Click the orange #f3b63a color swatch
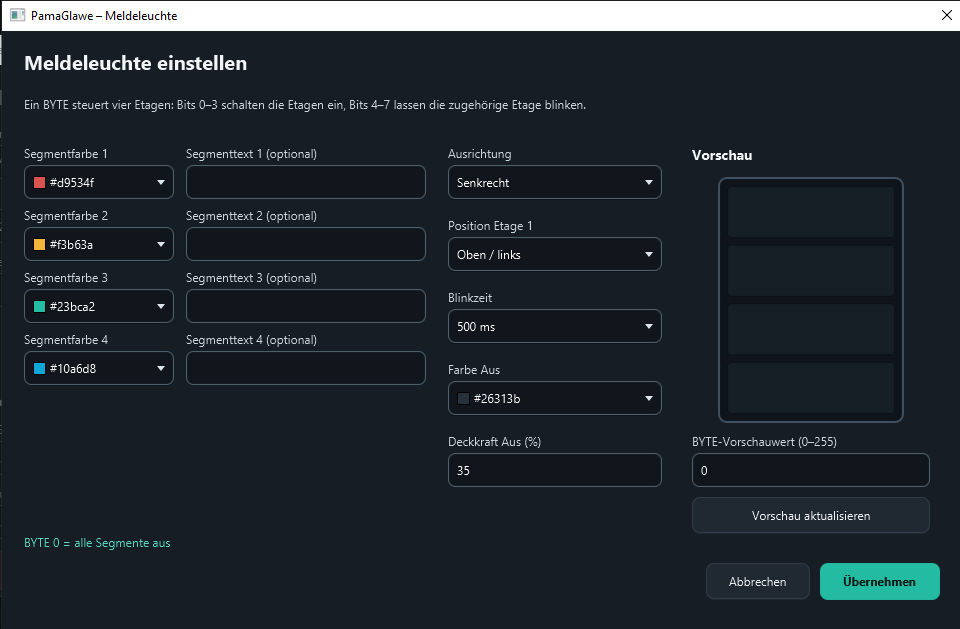The width and height of the screenshot is (960, 629). pos(39,244)
